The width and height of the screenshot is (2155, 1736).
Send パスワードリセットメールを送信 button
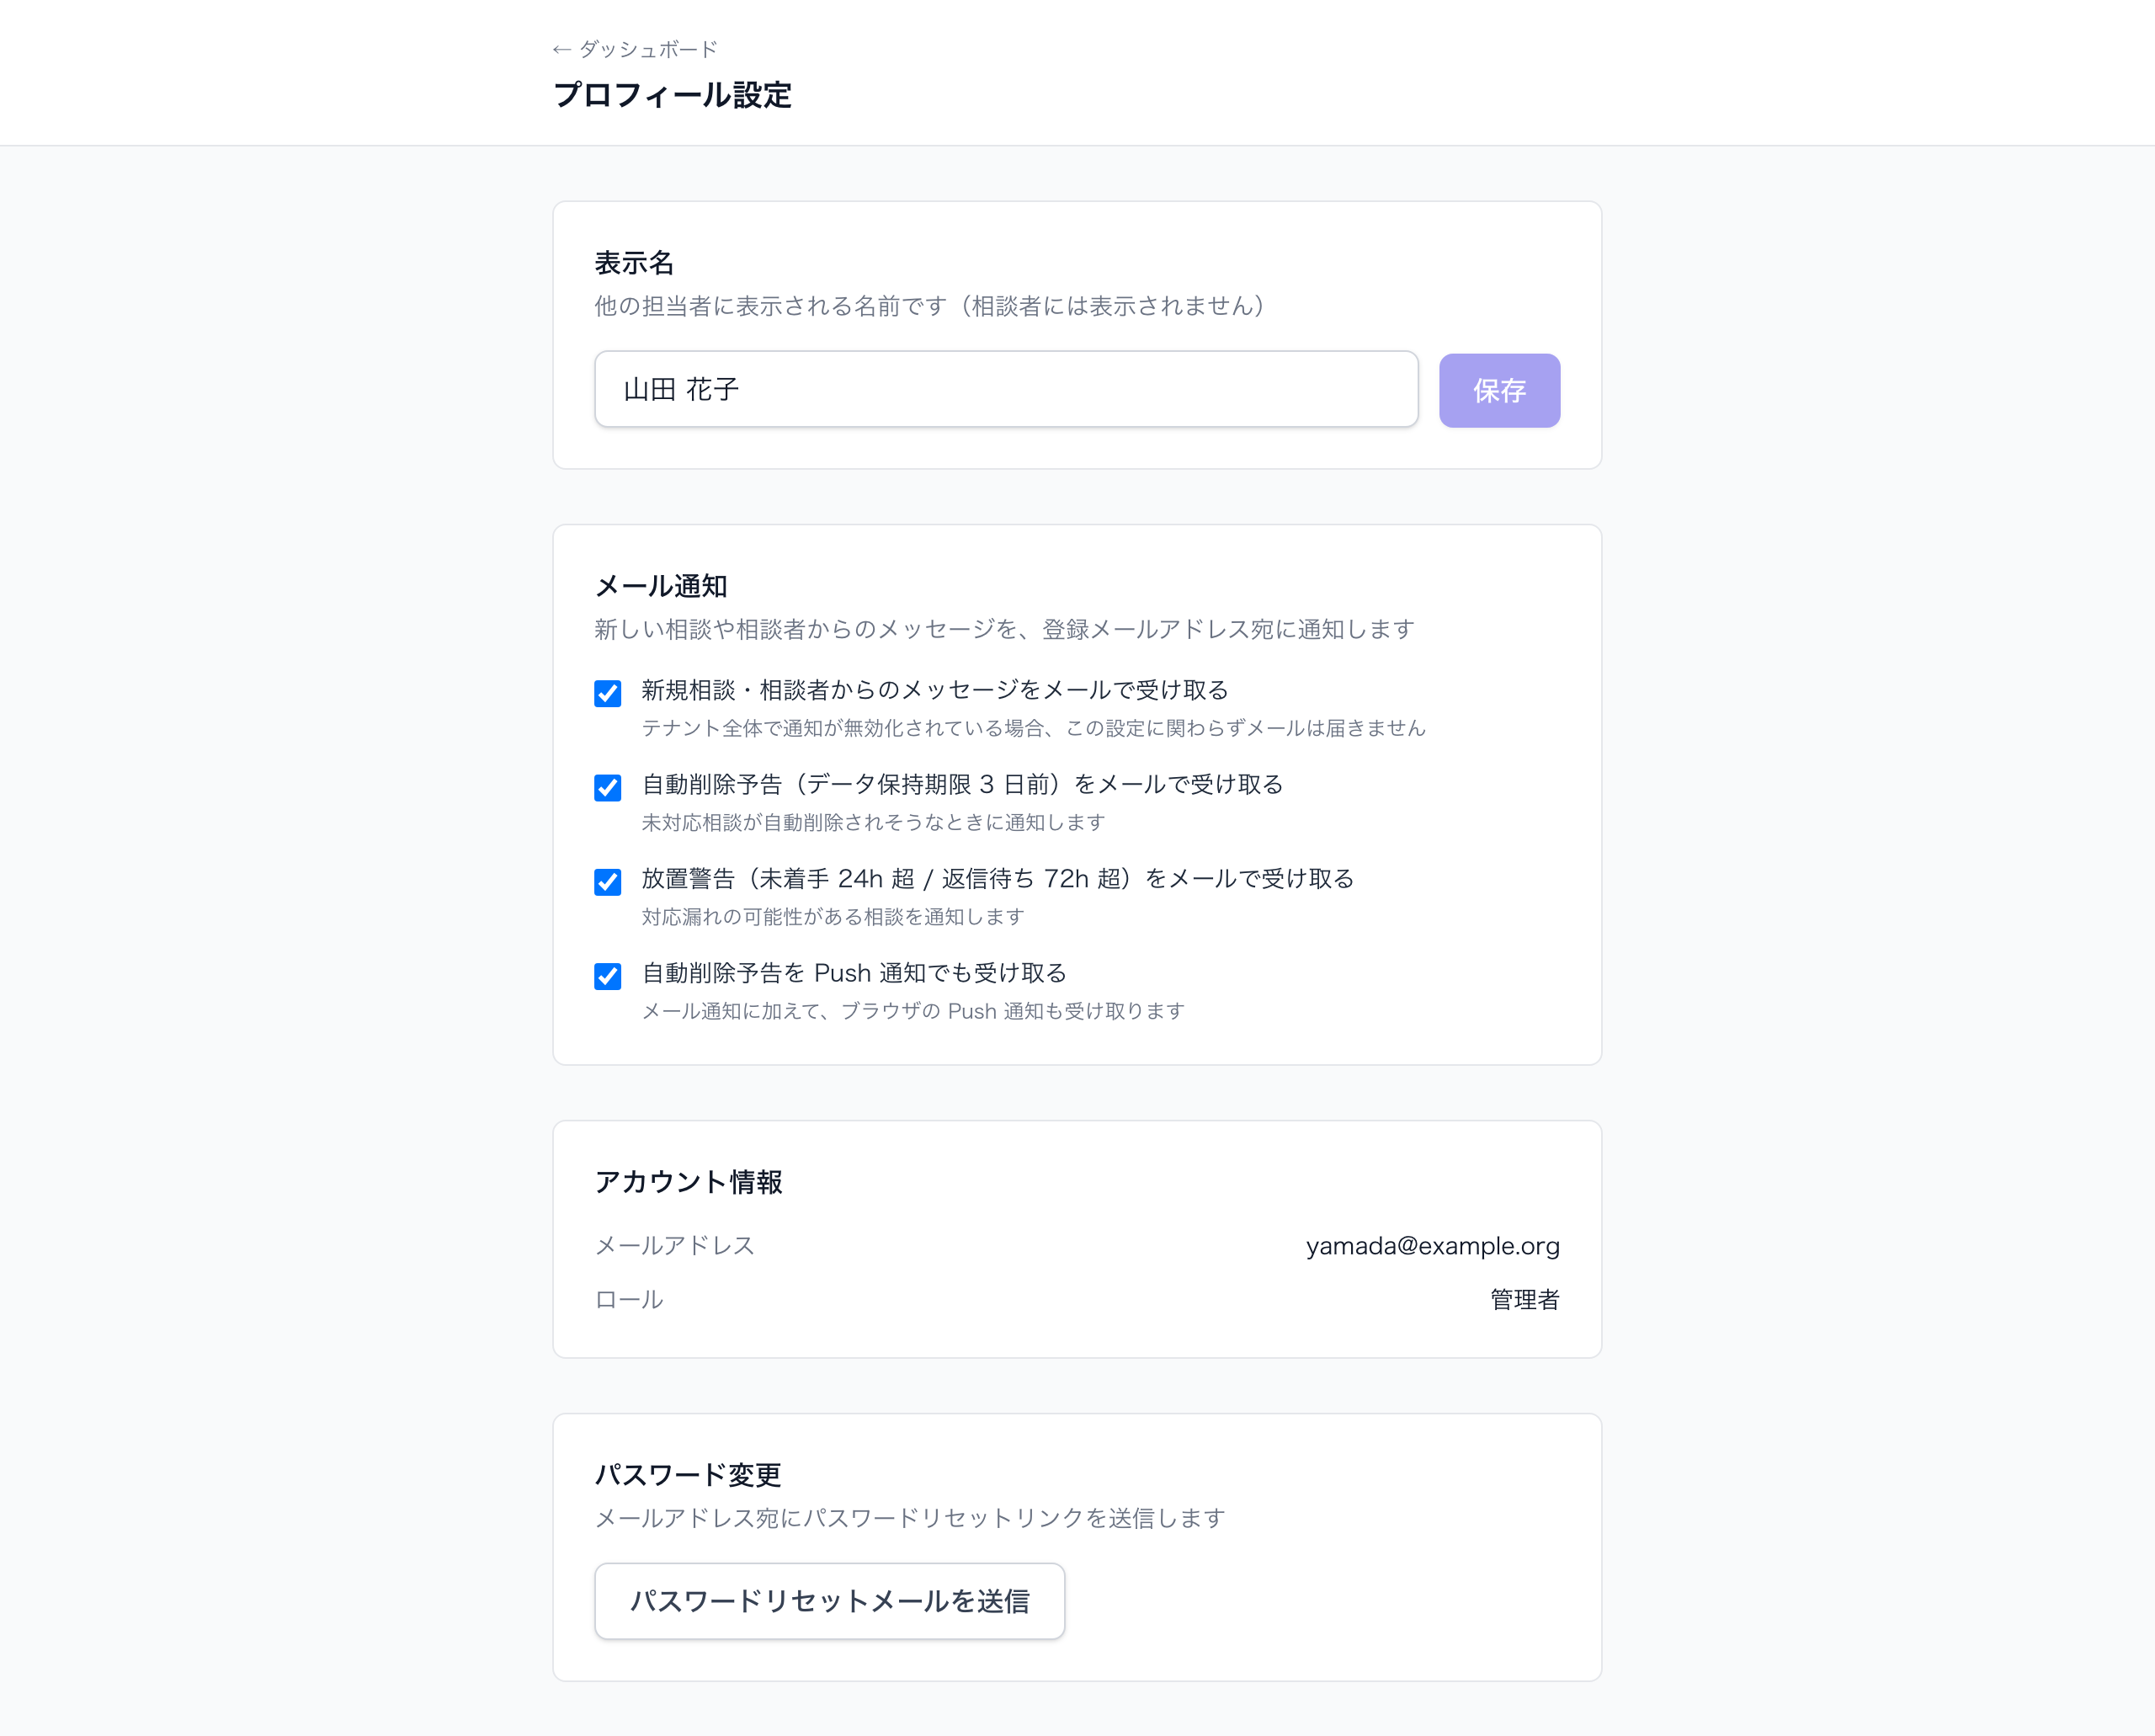pos(829,1601)
